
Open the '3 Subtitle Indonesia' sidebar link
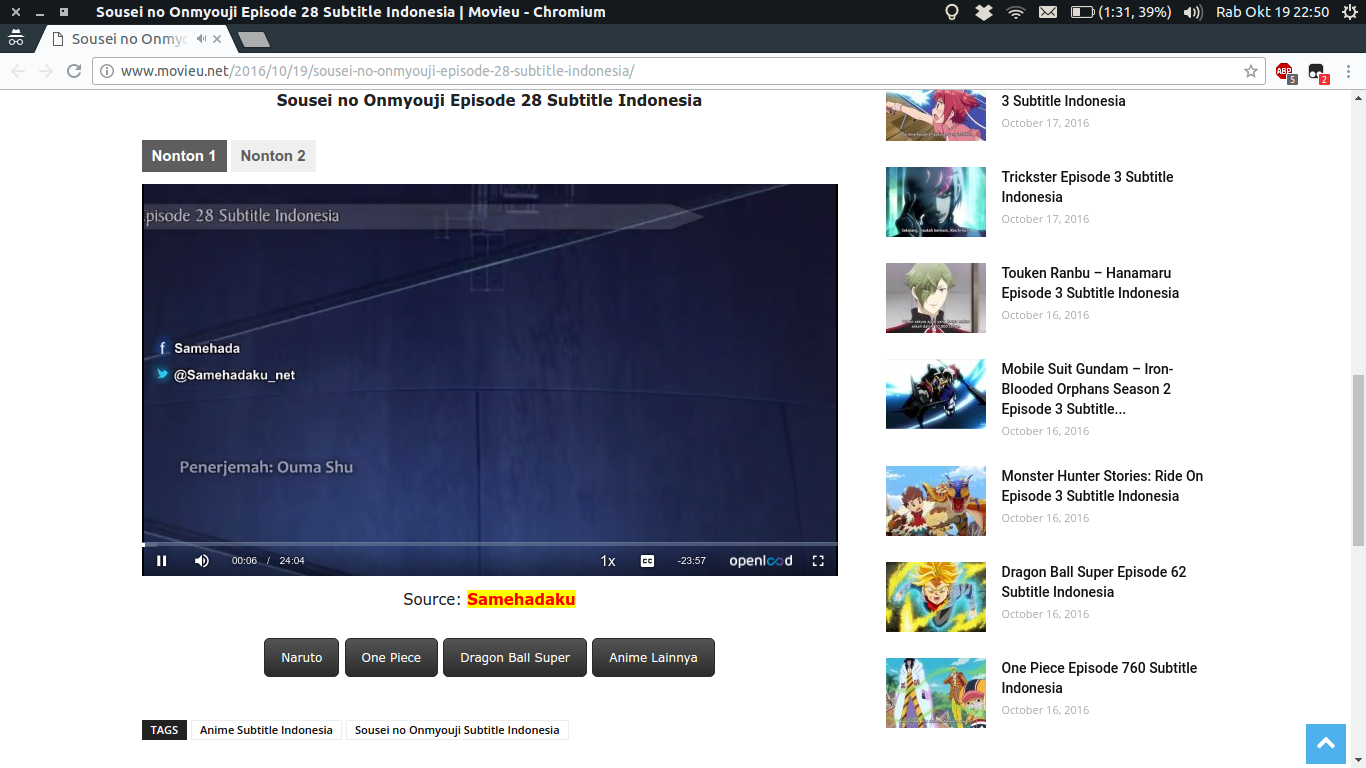click(x=1063, y=101)
